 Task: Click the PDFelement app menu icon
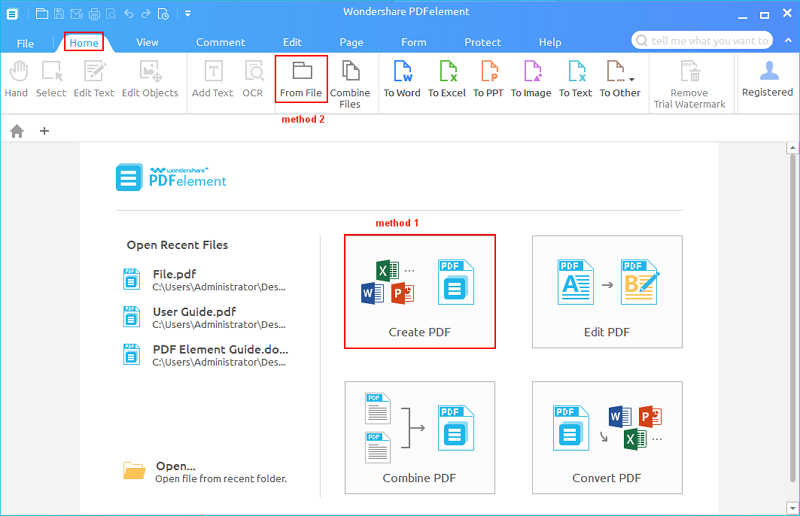pos(12,14)
